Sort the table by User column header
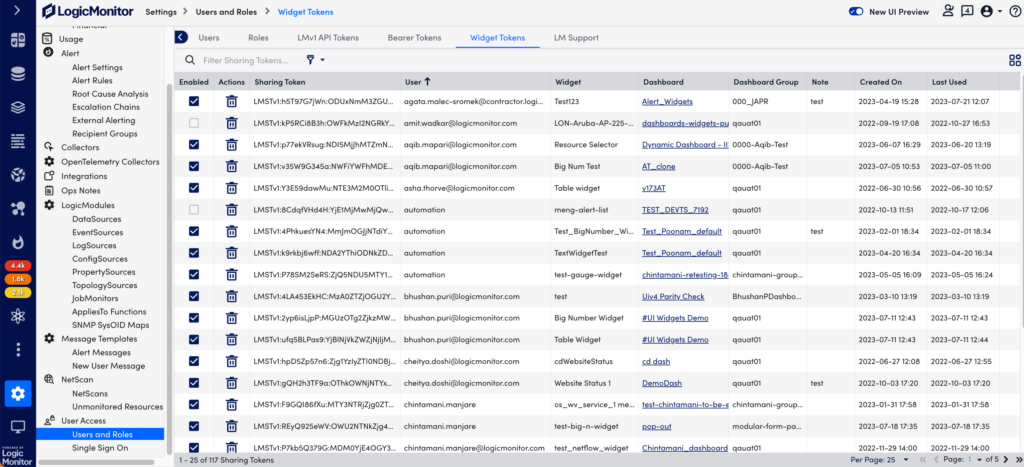 coord(417,82)
